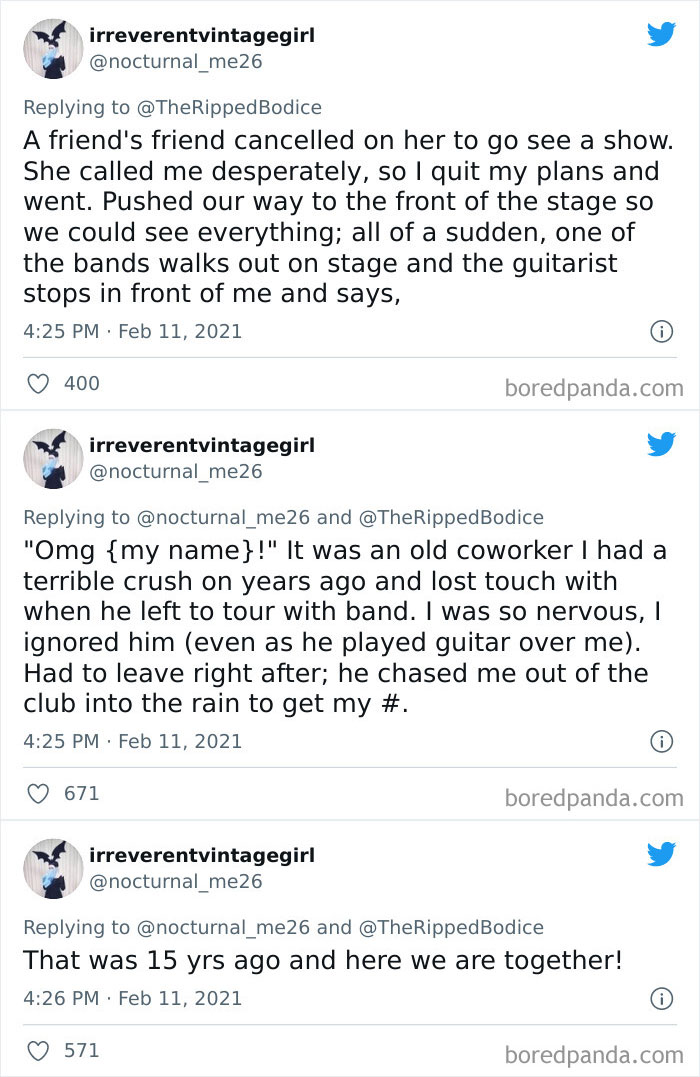Click the Twitter bird icon on the second tweet

click(x=662, y=444)
